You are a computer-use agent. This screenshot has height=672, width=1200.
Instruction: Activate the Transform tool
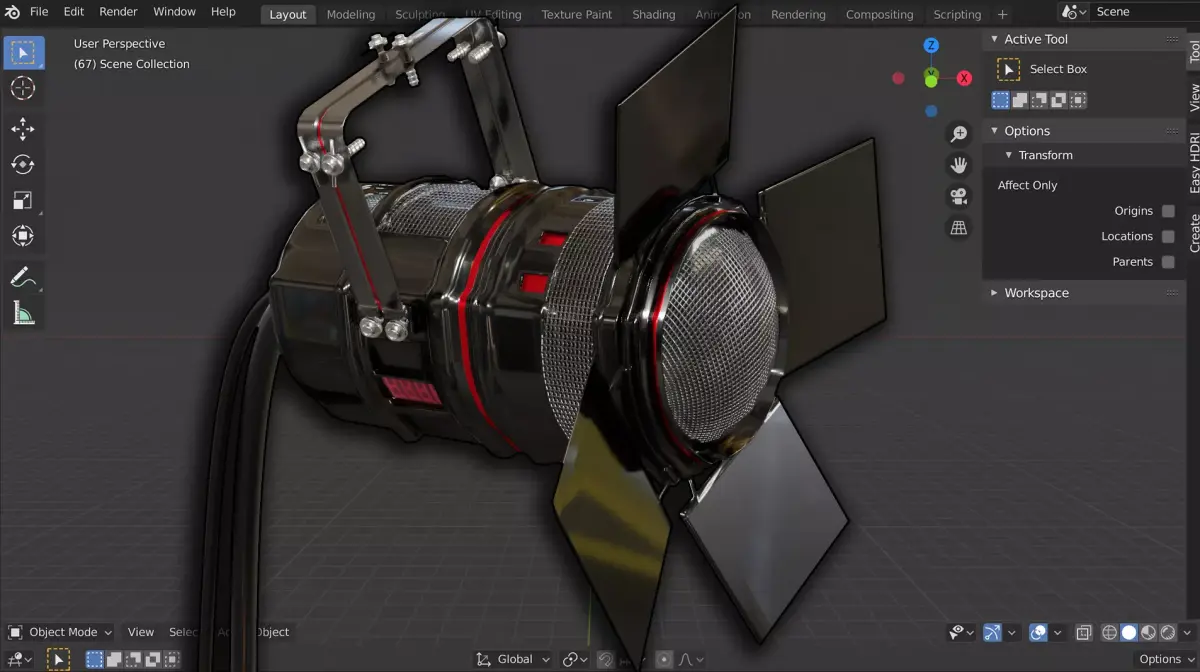pyautogui.click(x=24, y=236)
